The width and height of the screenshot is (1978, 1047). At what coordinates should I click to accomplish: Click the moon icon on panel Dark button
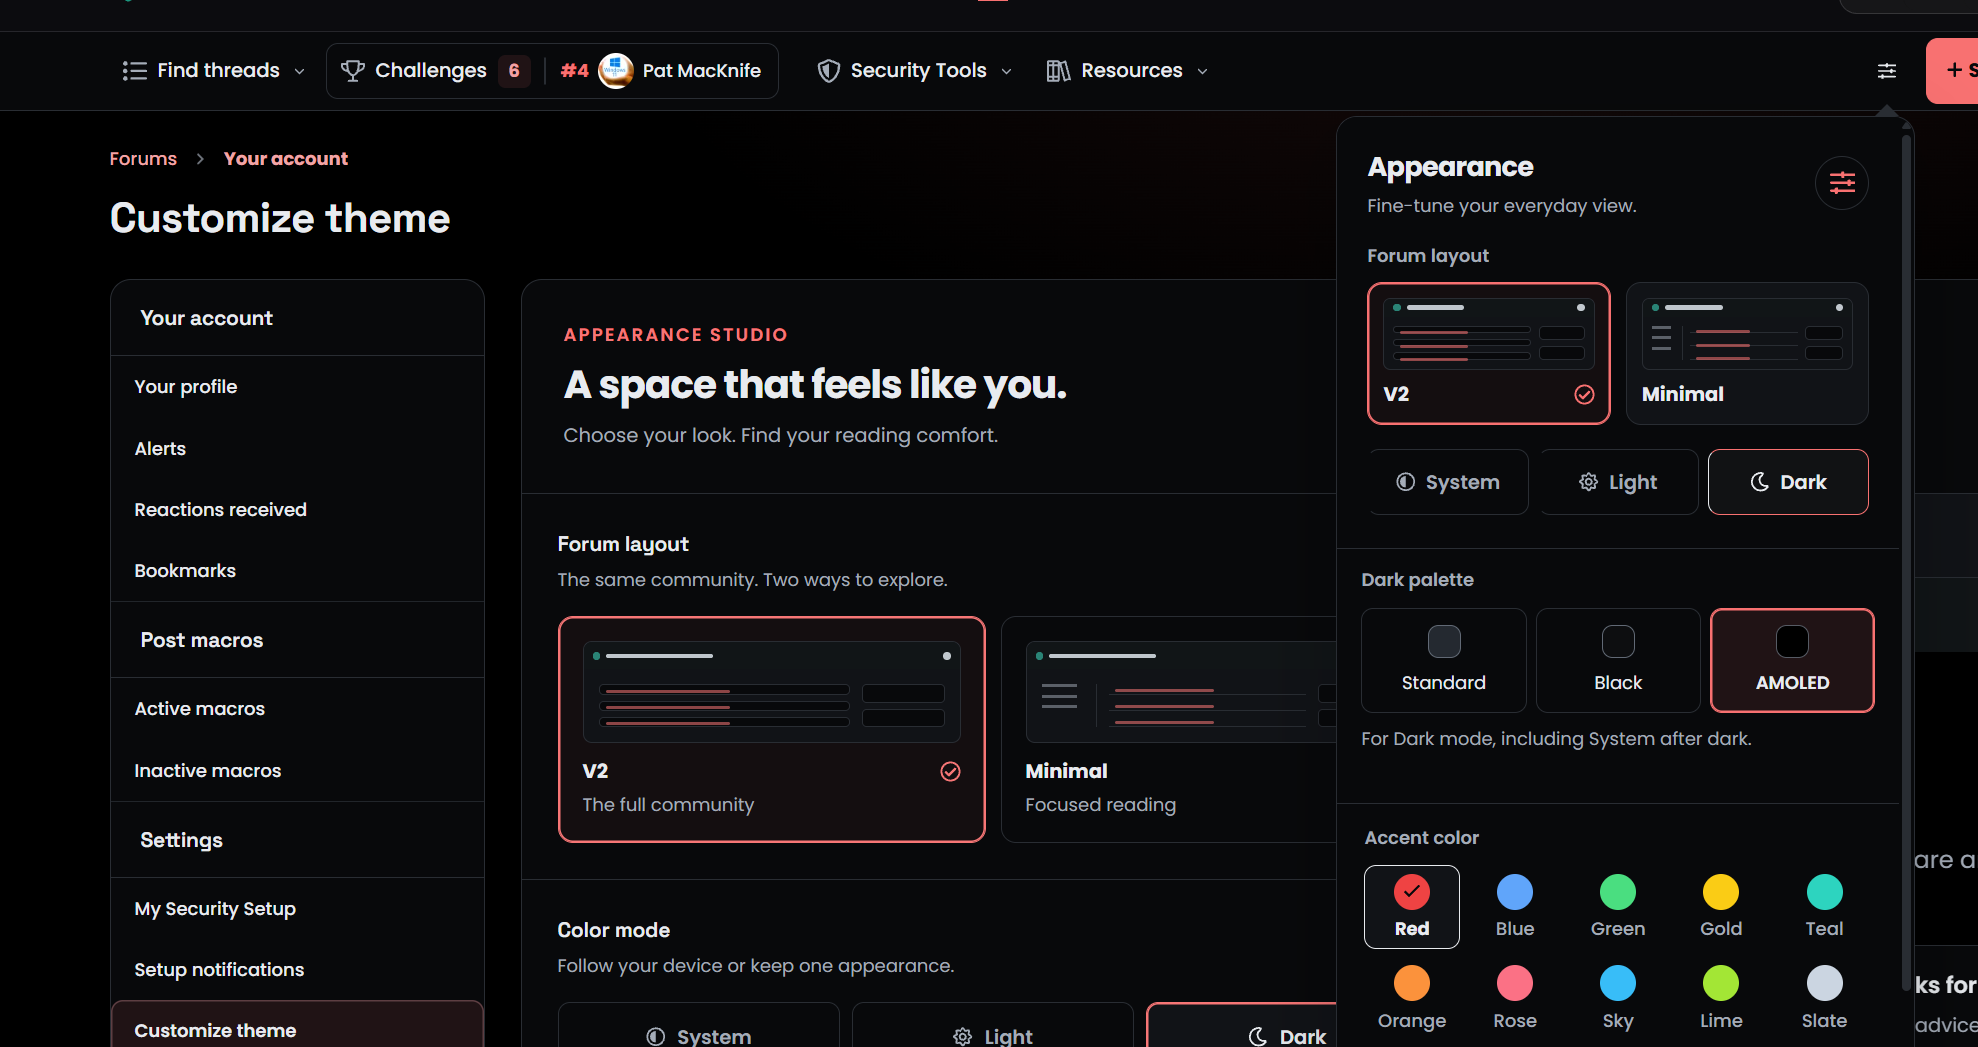(x=1760, y=482)
